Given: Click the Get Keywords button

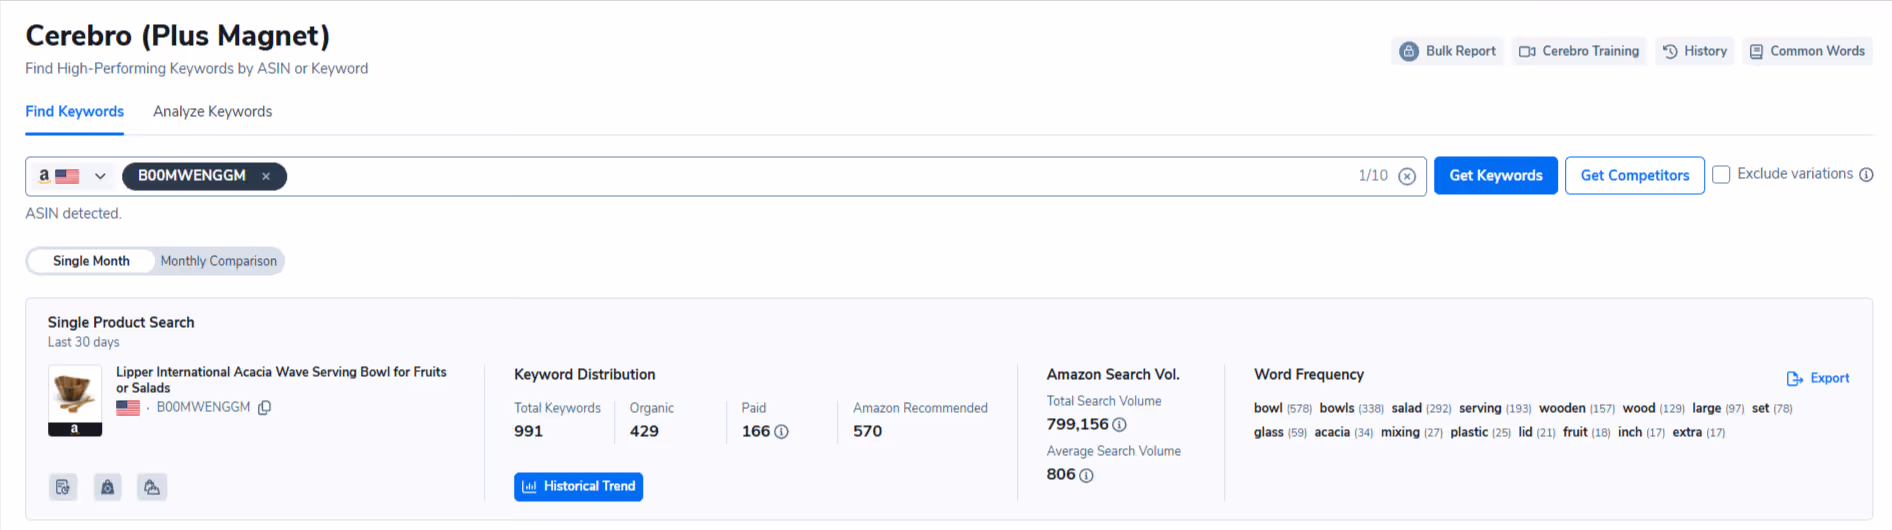Looking at the screenshot, I should coord(1496,176).
